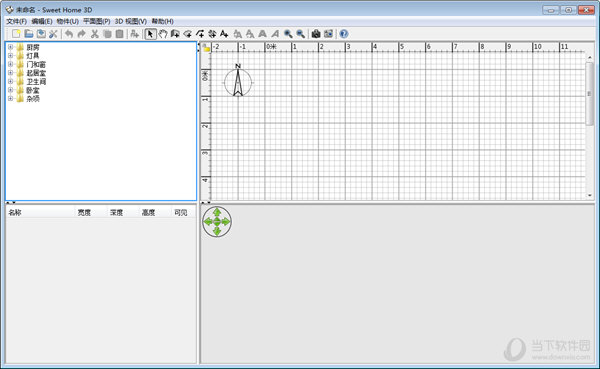Click the Open home folder icon
This screenshot has width=600, height=369.
[29, 34]
